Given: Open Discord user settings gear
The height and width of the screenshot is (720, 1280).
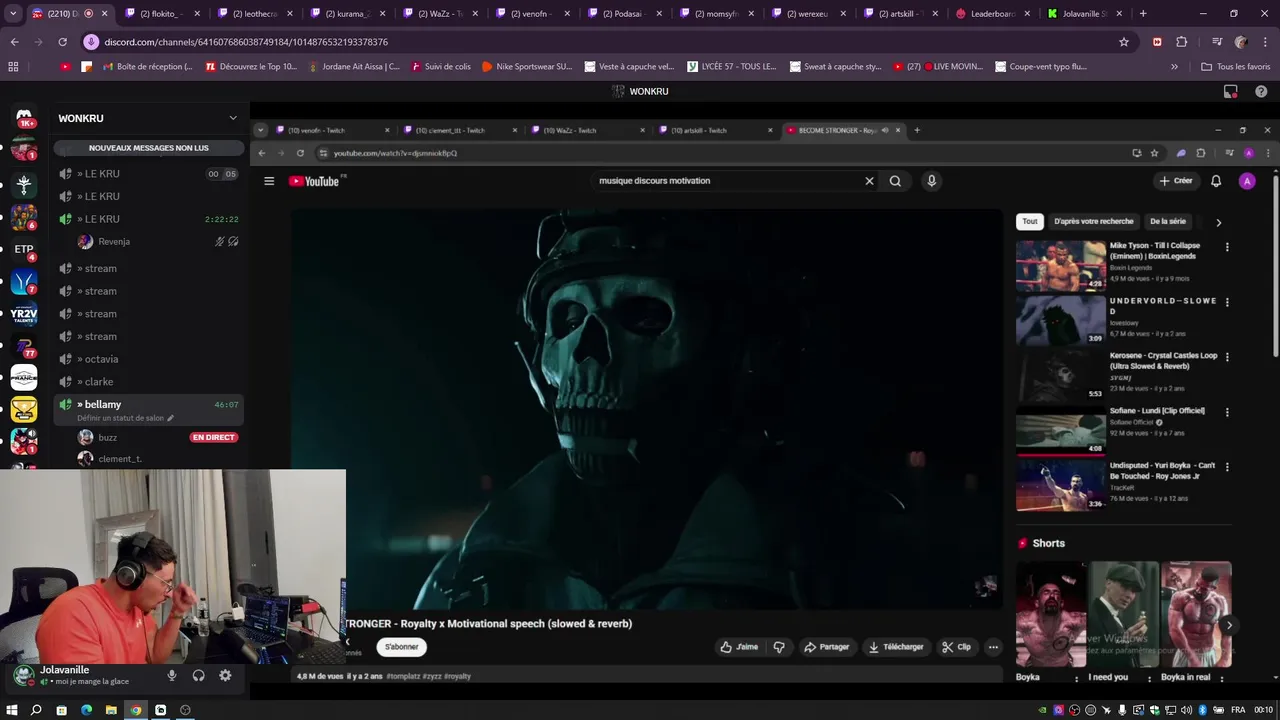Looking at the screenshot, I should 225,676.
